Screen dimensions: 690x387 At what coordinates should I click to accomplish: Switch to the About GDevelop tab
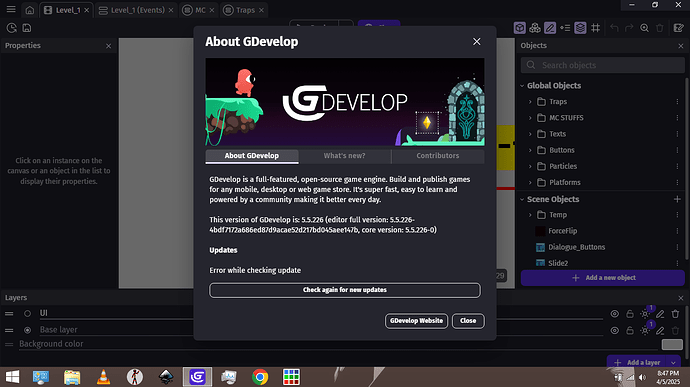(252, 156)
